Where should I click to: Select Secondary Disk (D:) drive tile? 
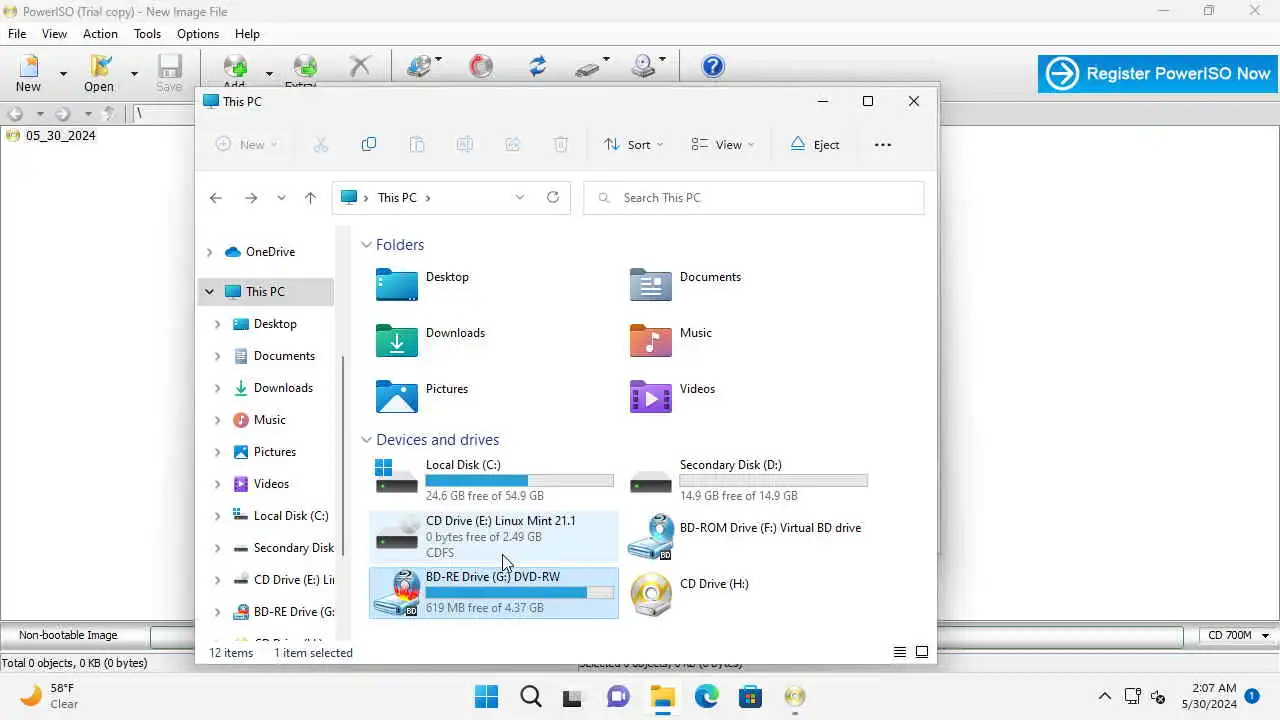pos(747,480)
